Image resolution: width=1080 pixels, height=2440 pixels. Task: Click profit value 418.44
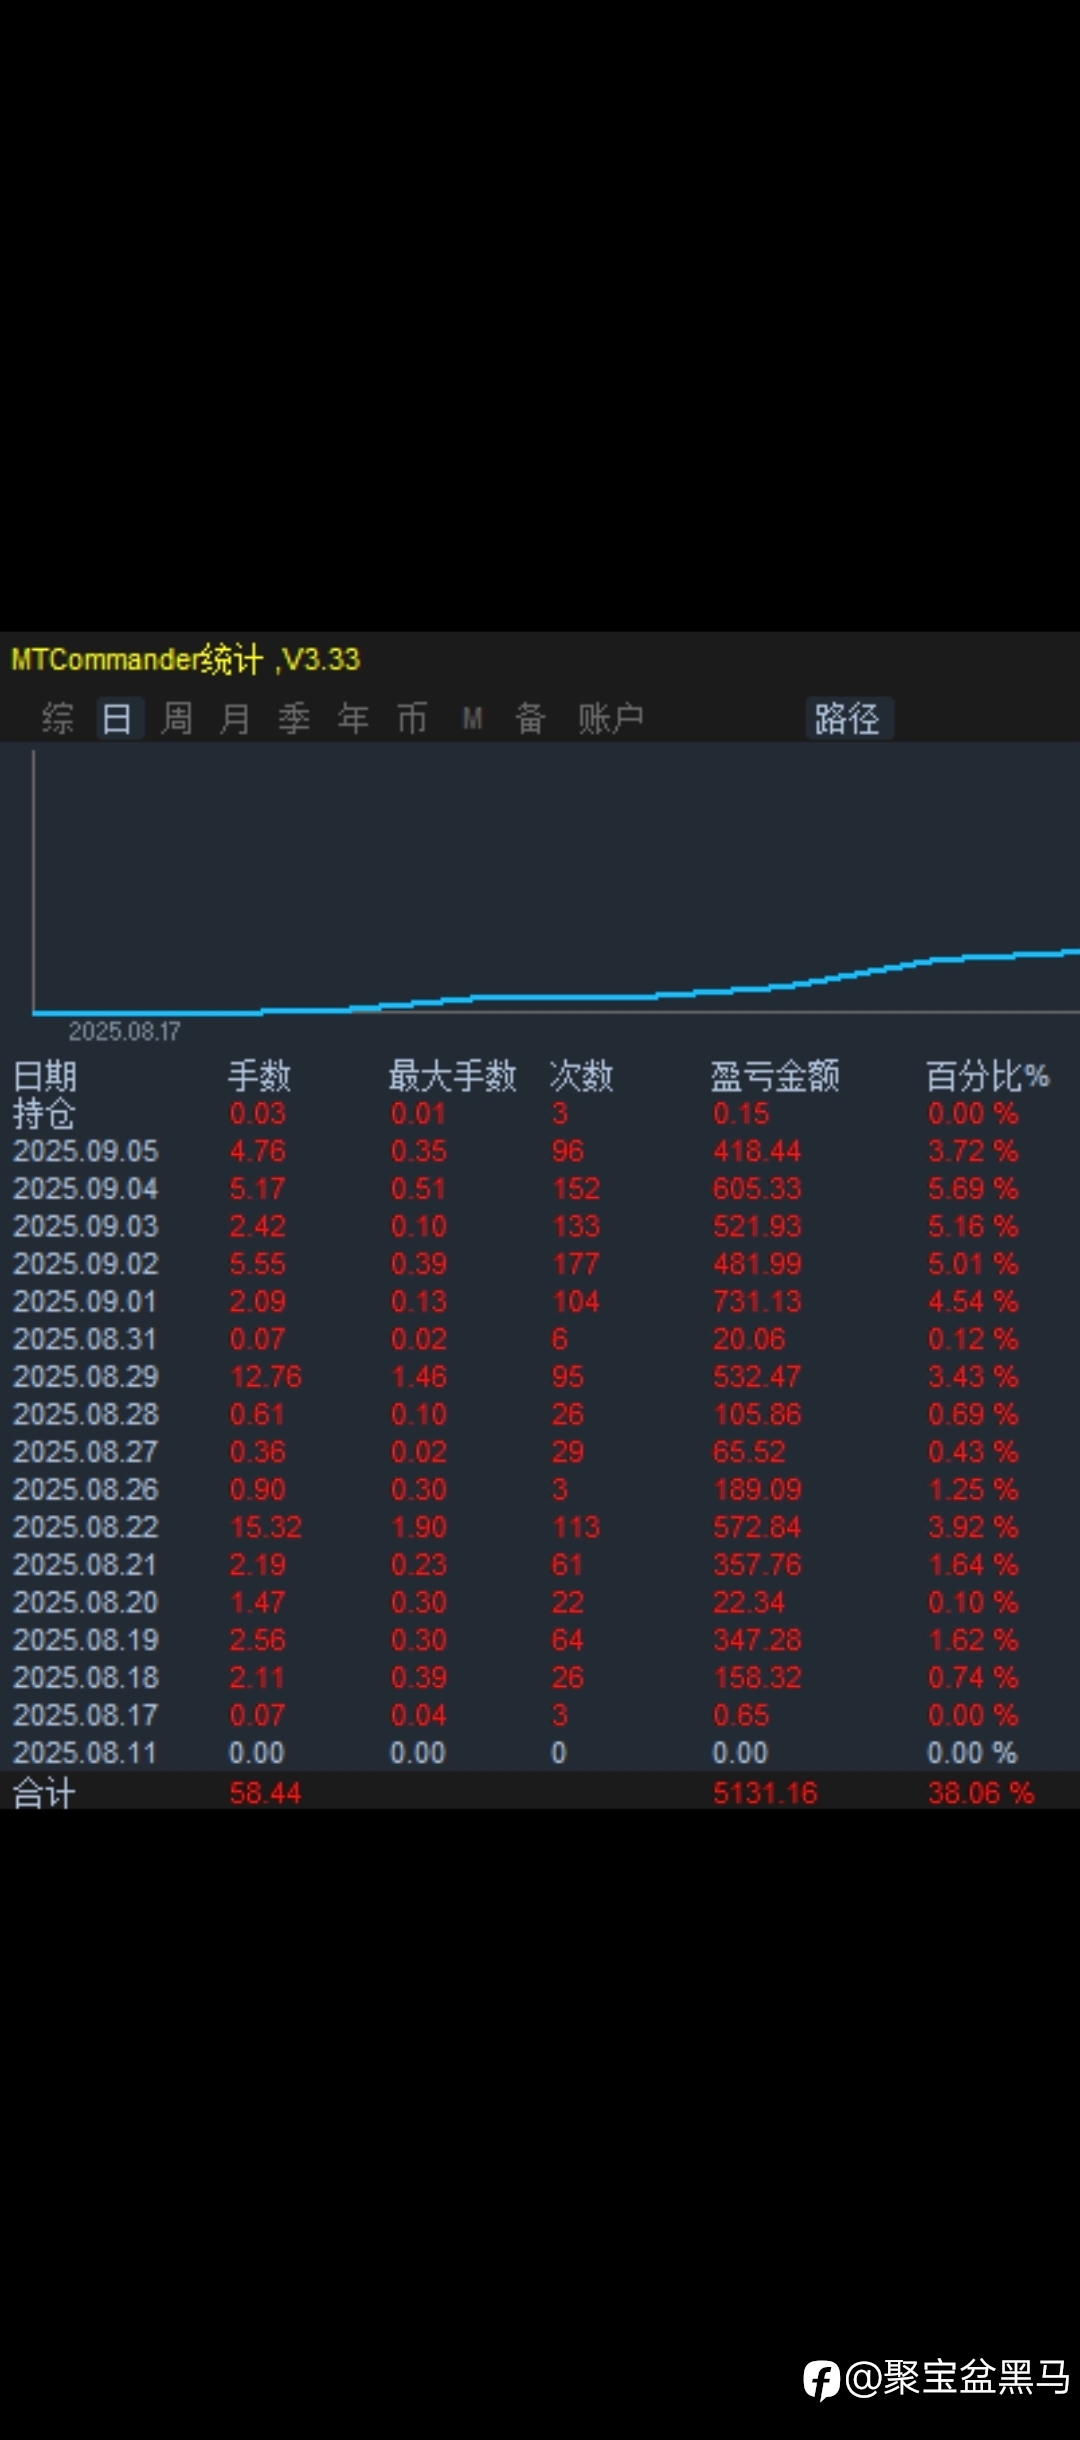757,1151
